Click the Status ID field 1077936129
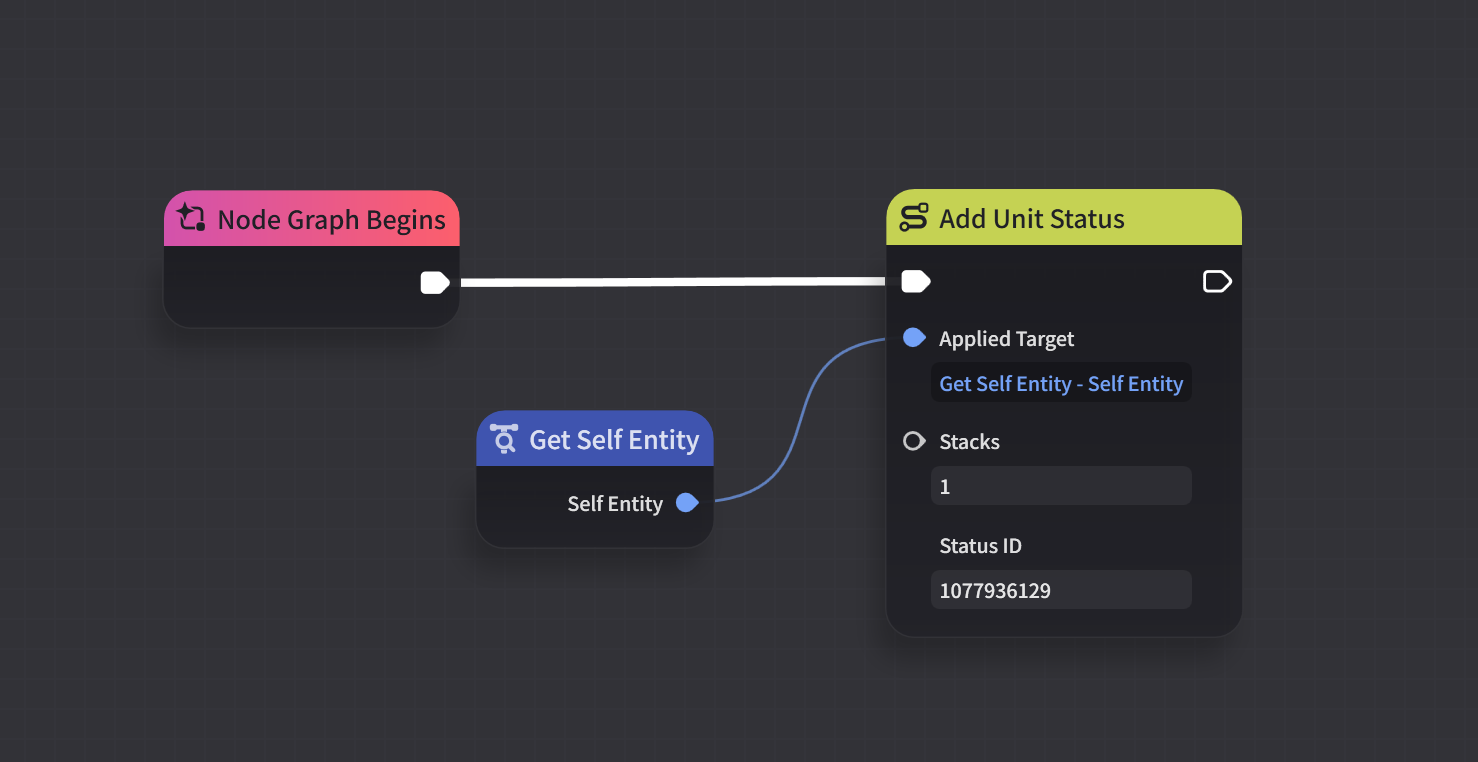1478x762 pixels. coord(1061,590)
